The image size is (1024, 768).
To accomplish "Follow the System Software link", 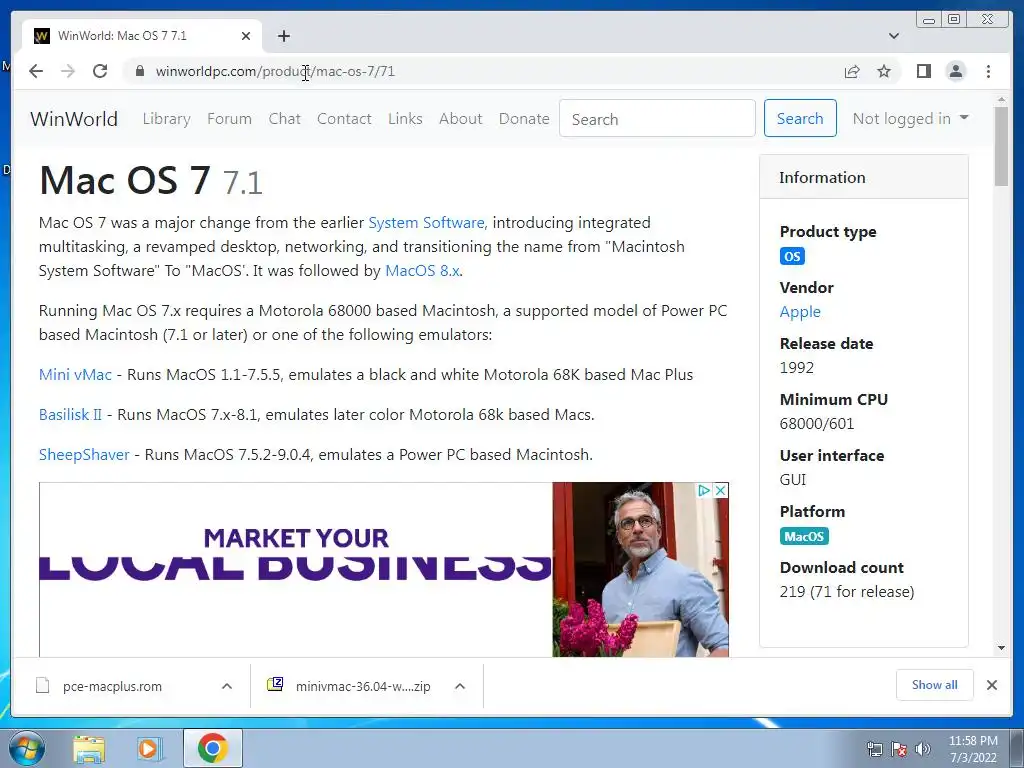I will coord(427,223).
